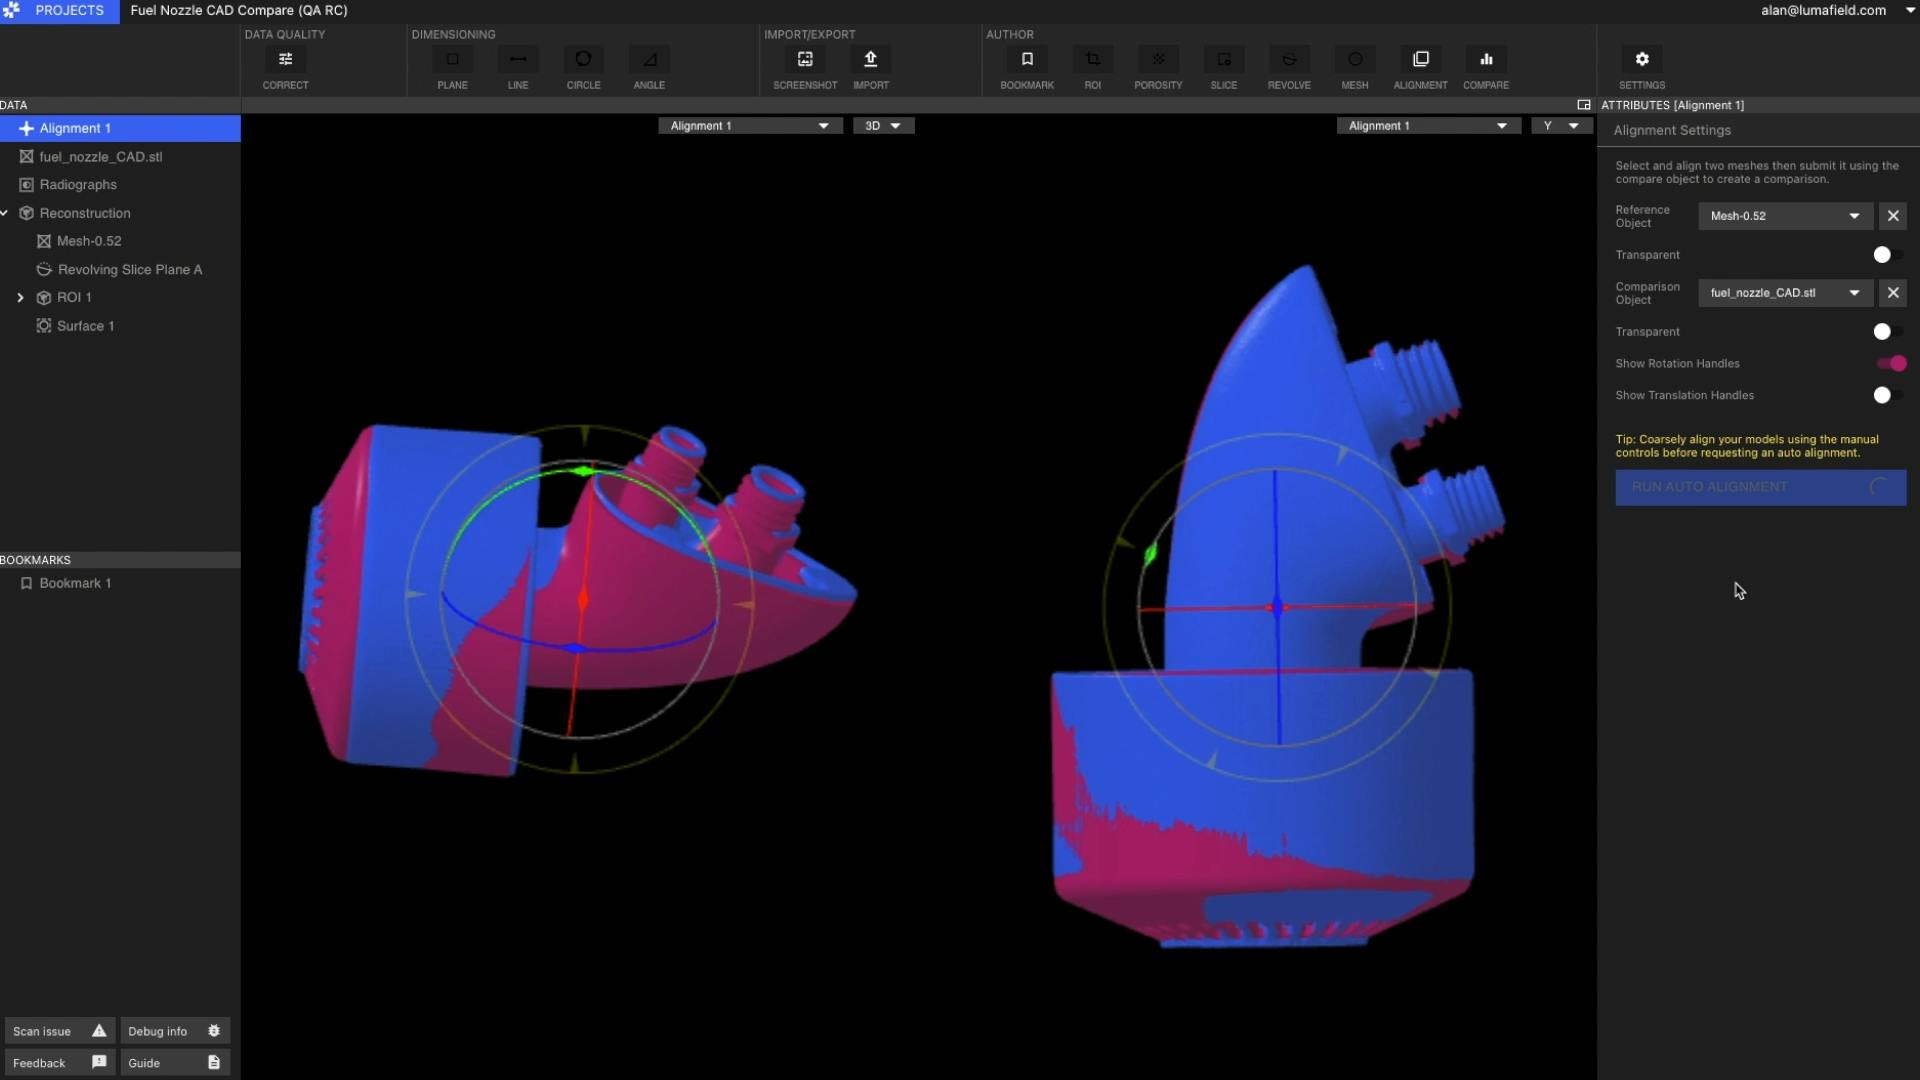Open the Reference Object Mesh-0.52 dropdown
Screen dimensions: 1920x1080
click(x=1784, y=216)
